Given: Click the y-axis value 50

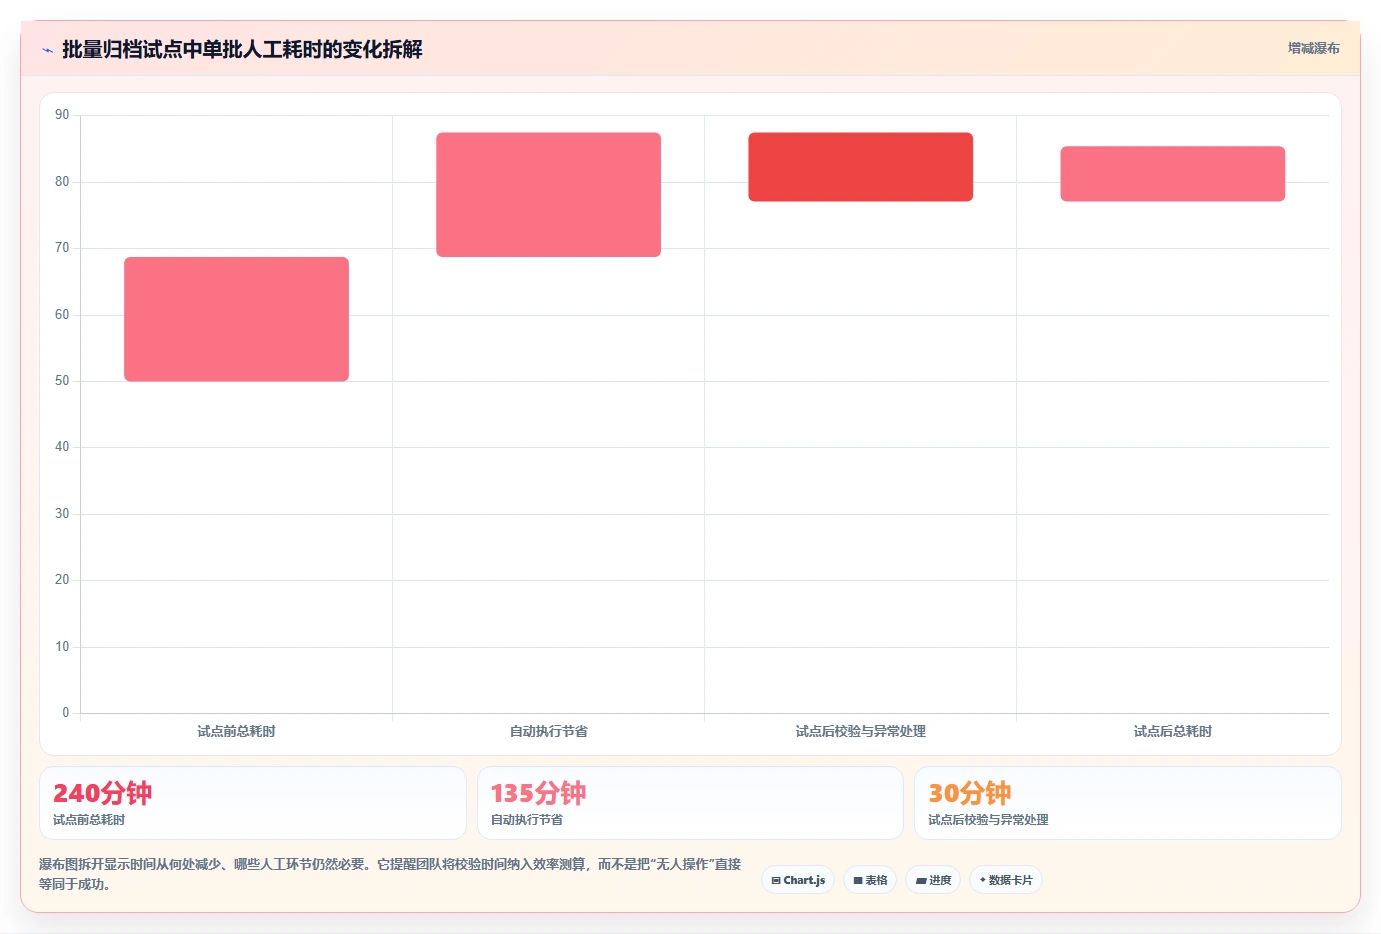Looking at the screenshot, I should coord(62,381).
